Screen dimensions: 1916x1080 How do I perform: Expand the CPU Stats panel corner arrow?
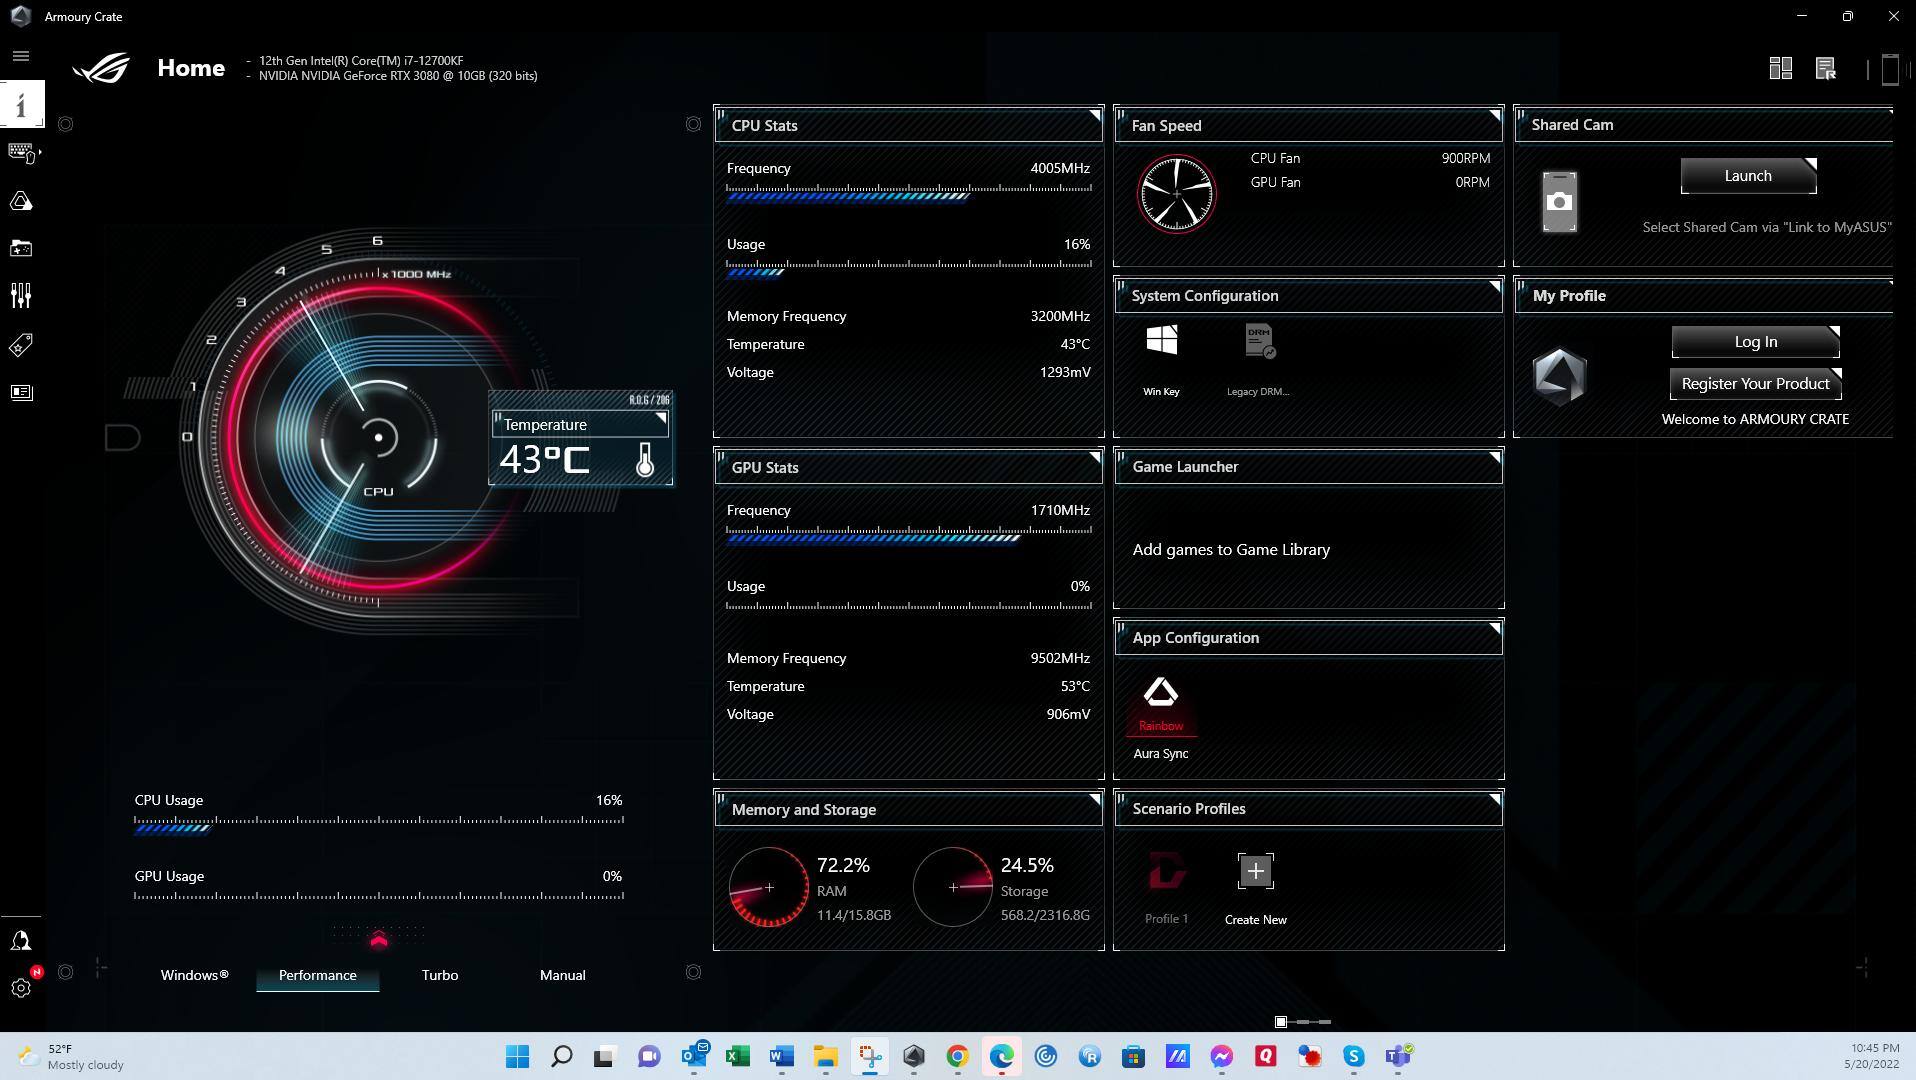1094,116
